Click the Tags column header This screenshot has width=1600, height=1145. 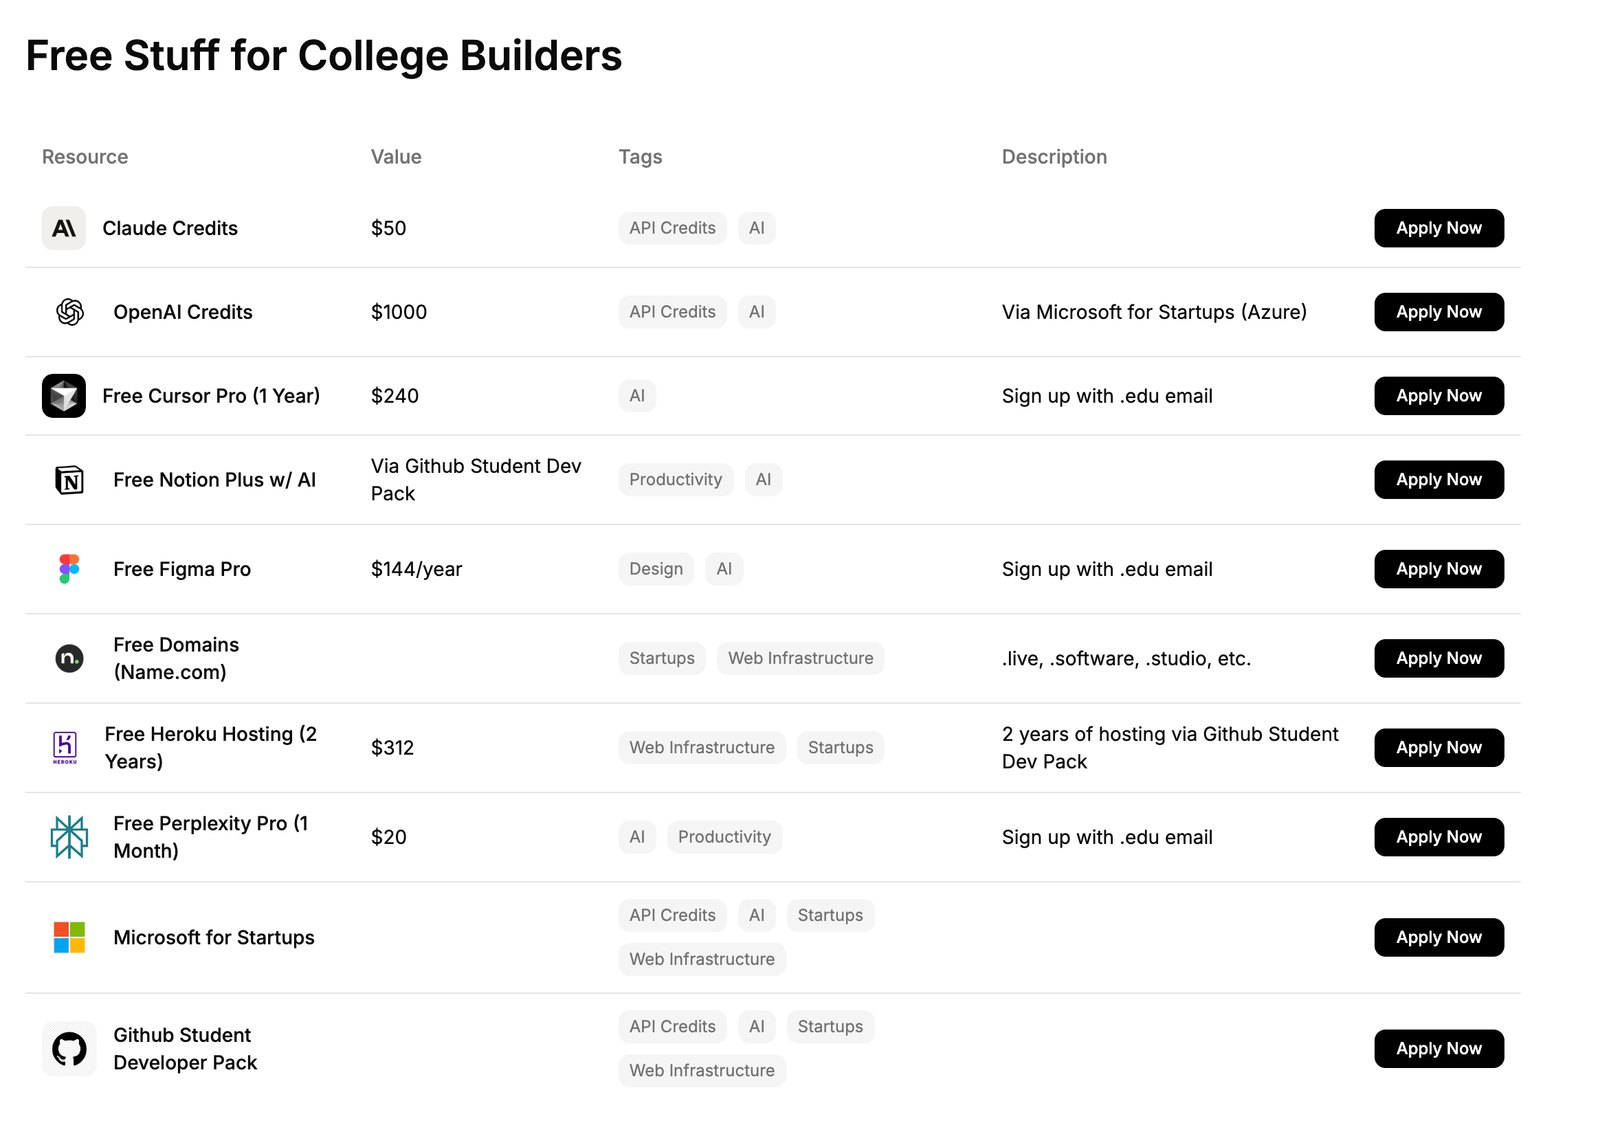pyautogui.click(x=640, y=157)
